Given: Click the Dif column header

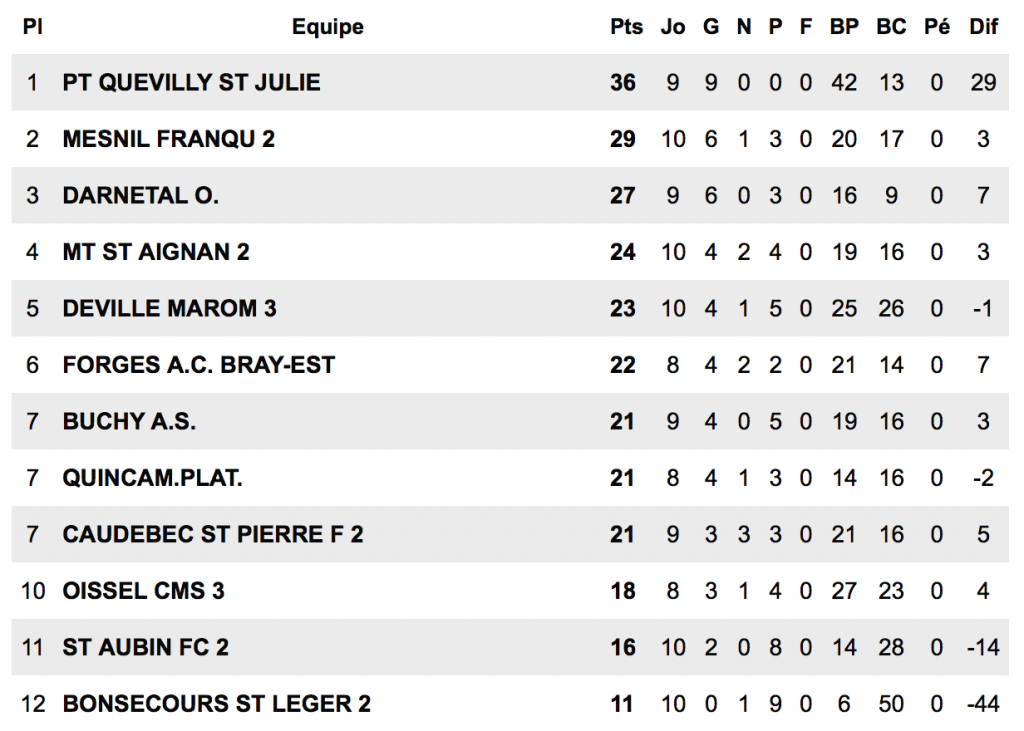Looking at the screenshot, I should [x=983, y=27].
